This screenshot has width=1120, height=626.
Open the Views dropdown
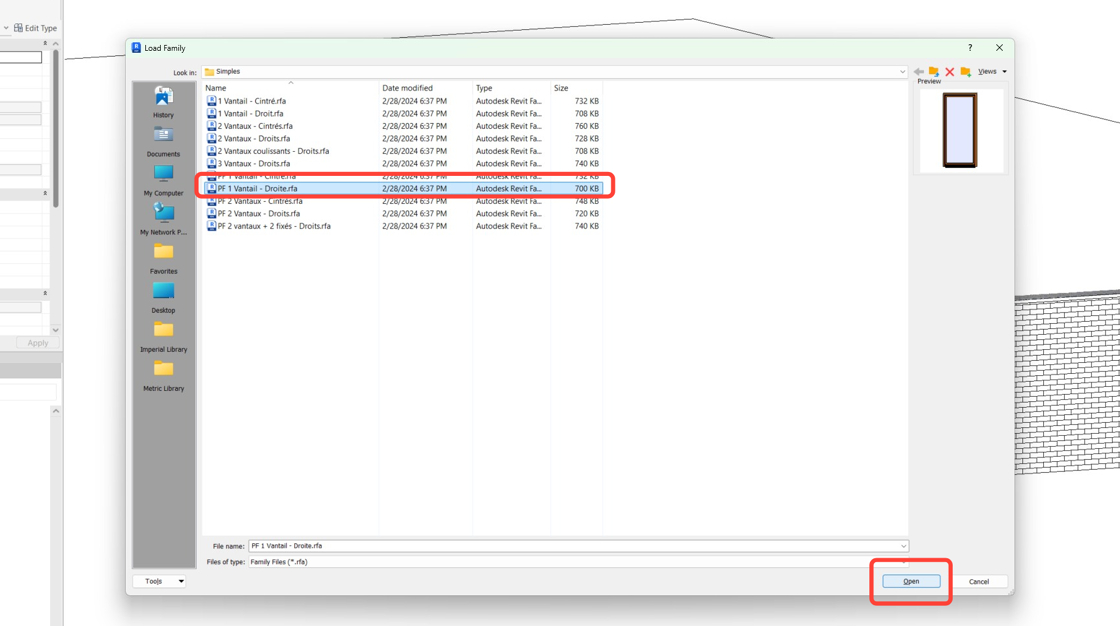[x=990, y=71]
